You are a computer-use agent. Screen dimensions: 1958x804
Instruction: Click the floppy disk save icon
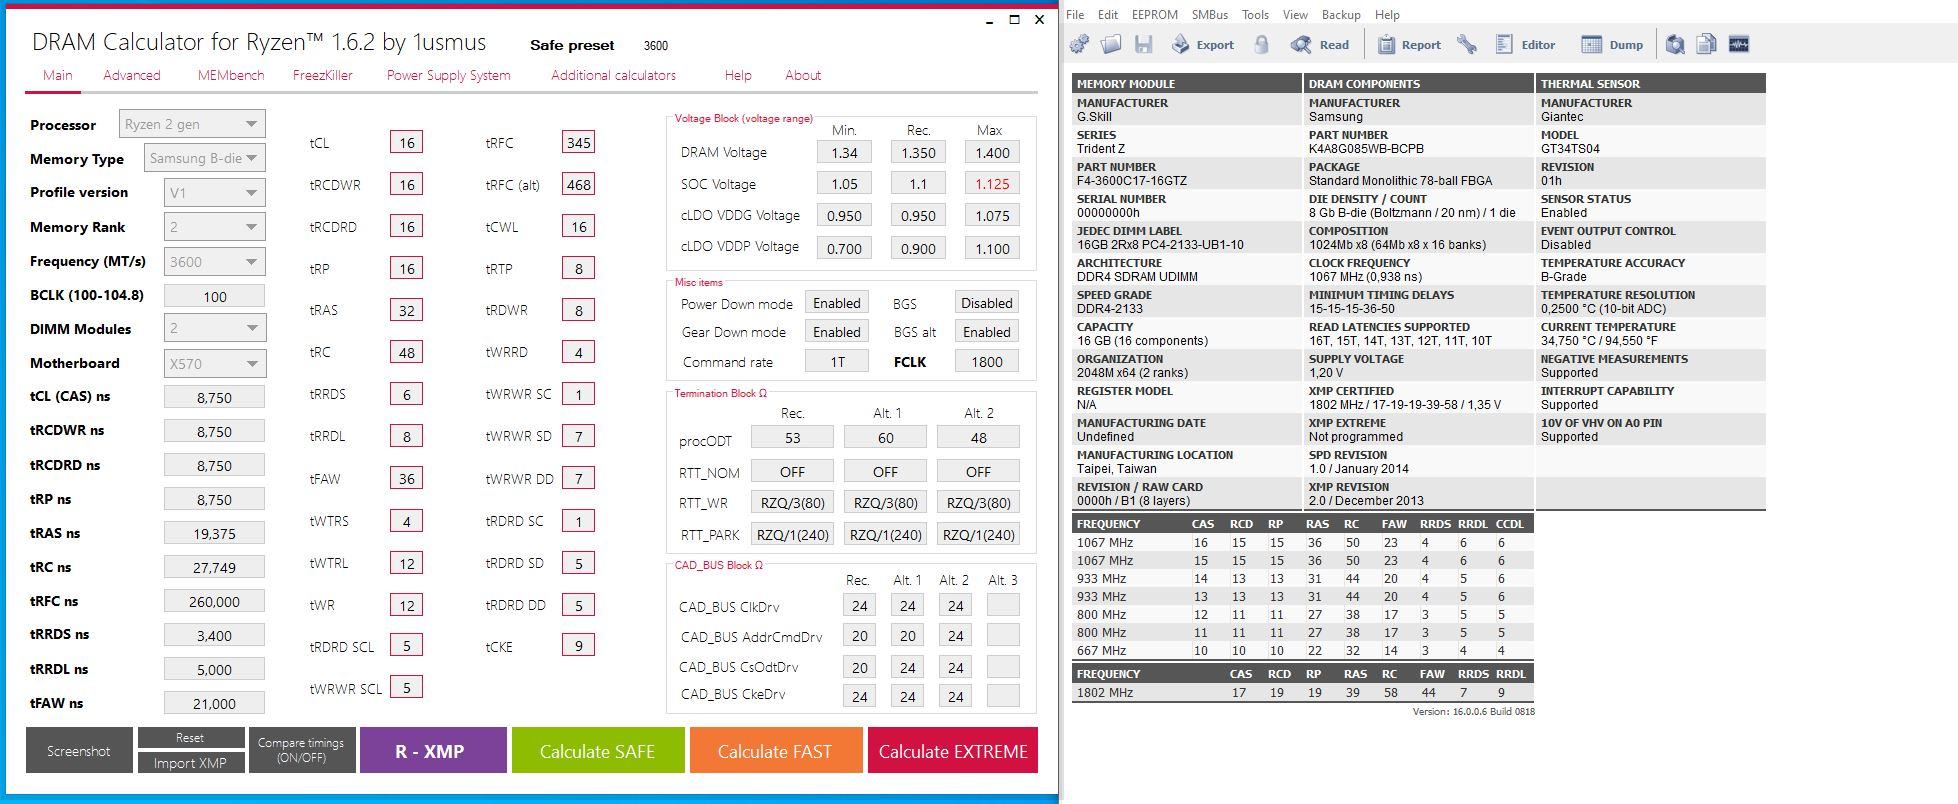1144,44
